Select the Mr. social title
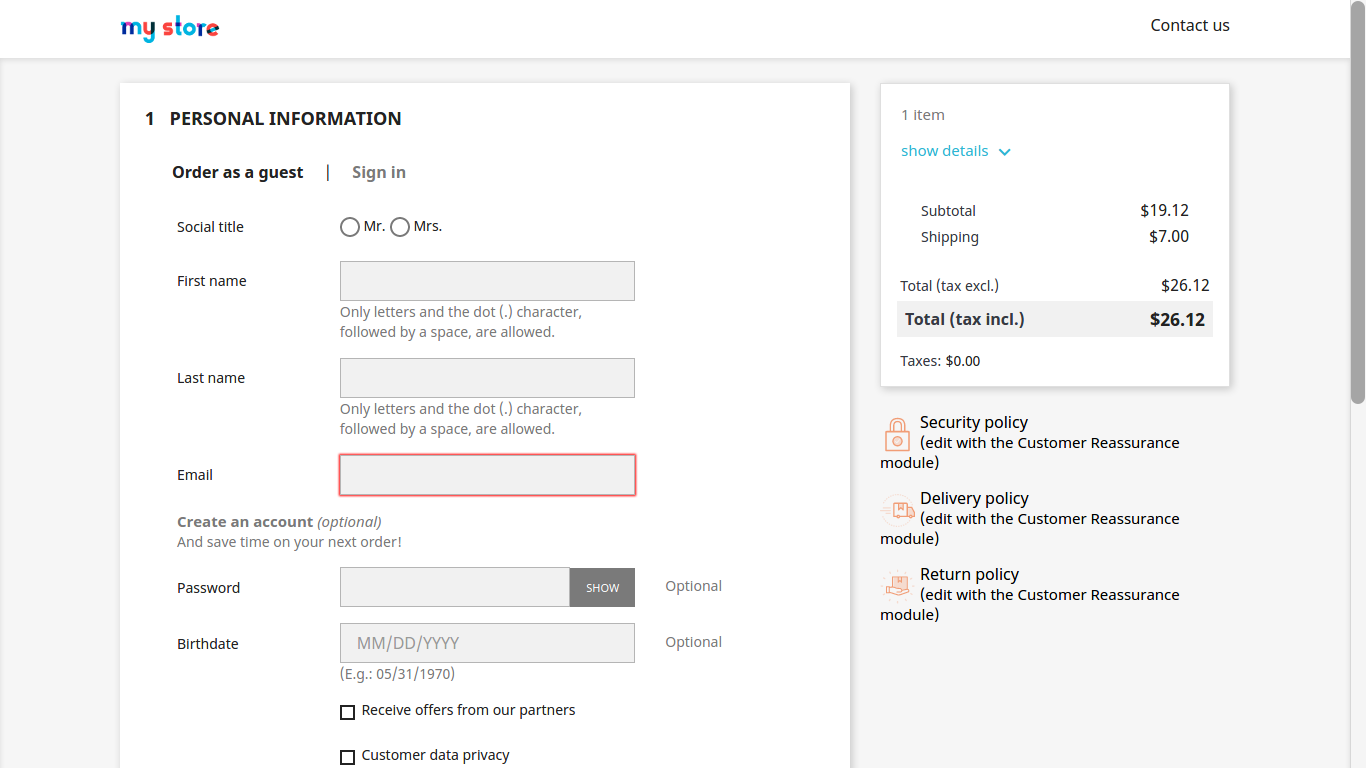The image size is (1366, 768). (350, 227)
